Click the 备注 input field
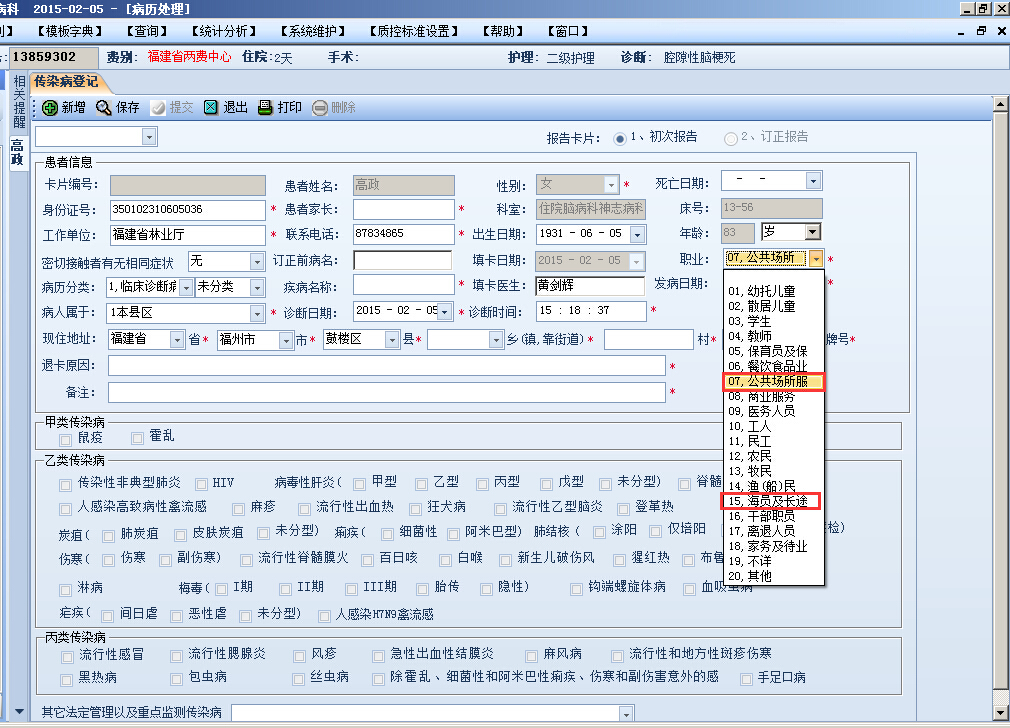Image resolution: width=1010 pixels, height=728 pixels. [x=386, y=392]
